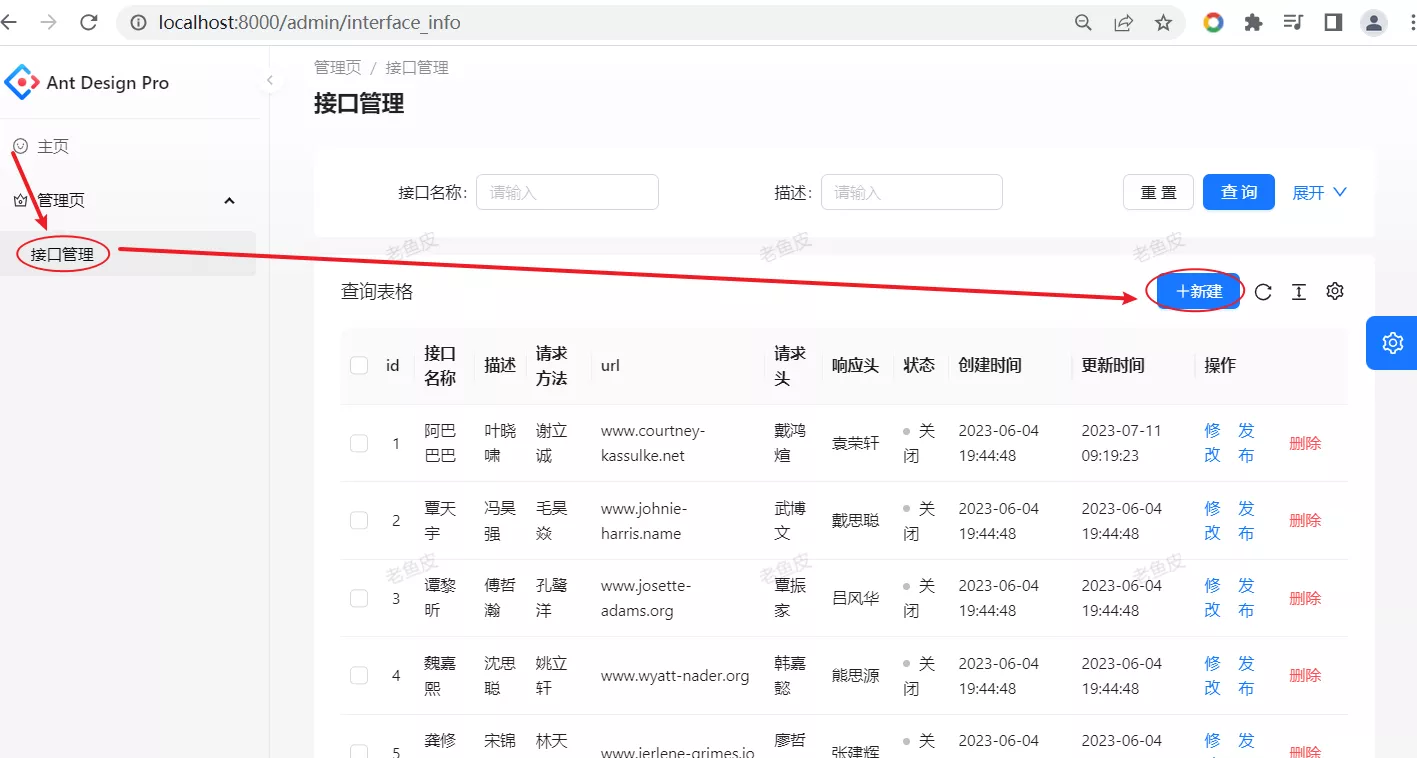
Task: Click 修改 for 覃天宇 row
Action: click(x=1213, y=520)
